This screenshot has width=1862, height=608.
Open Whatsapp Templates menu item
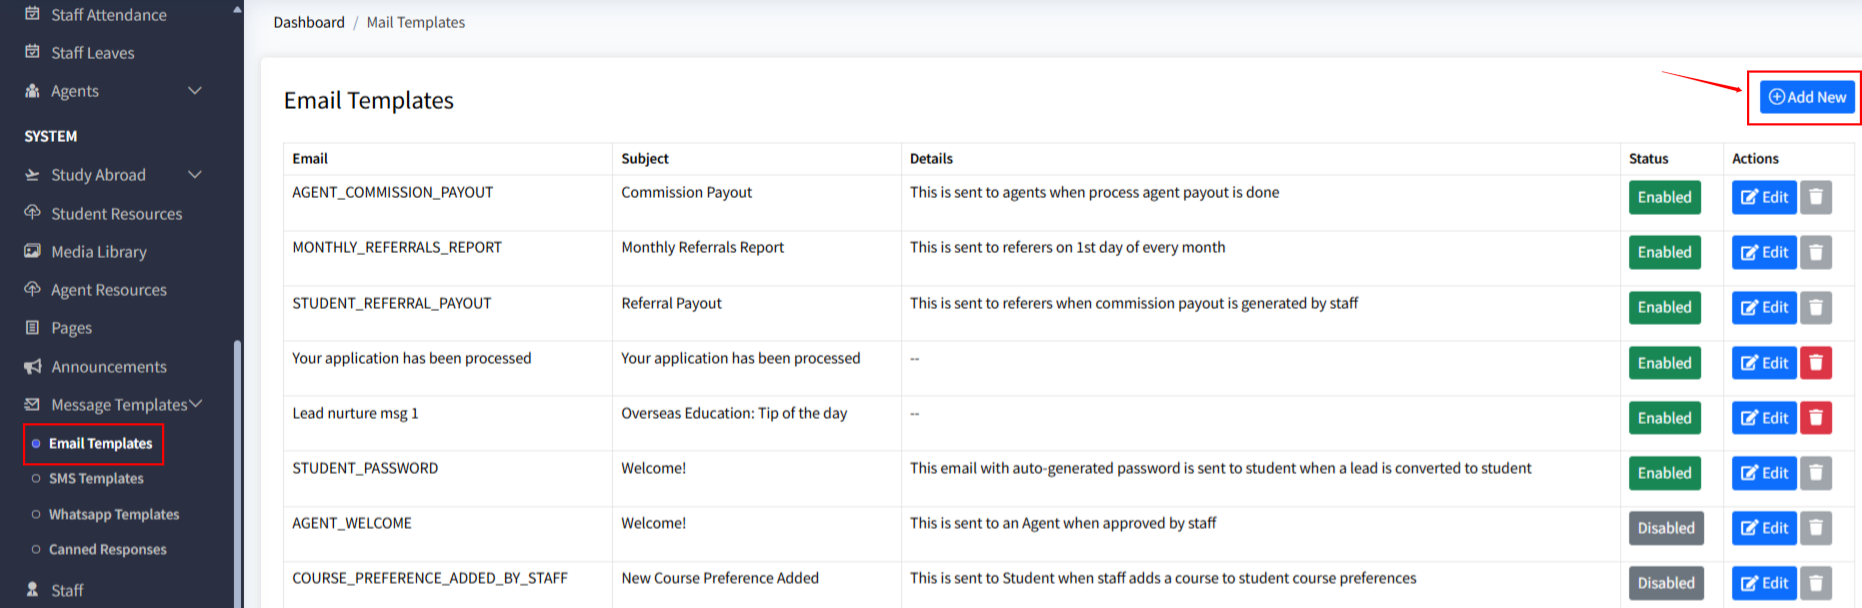pos(114,514)
